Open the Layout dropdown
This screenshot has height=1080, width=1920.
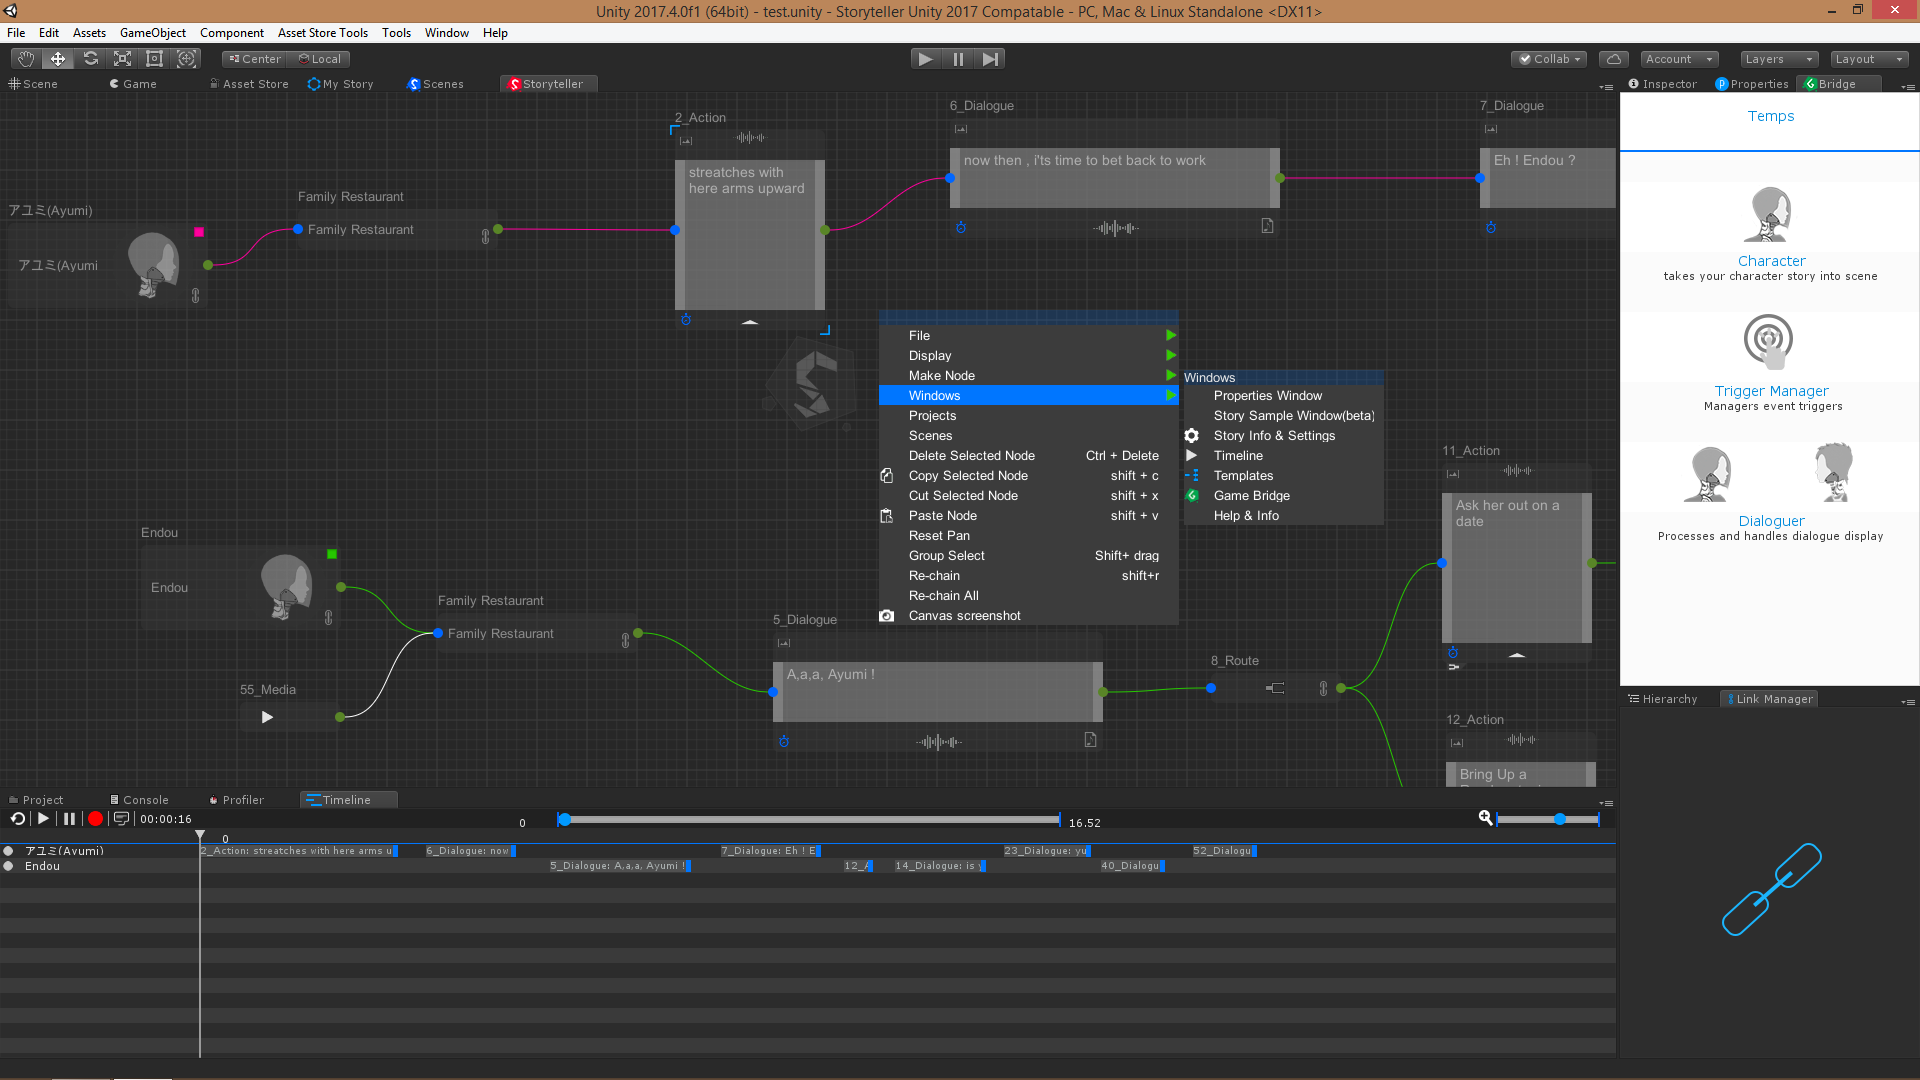1869,59
